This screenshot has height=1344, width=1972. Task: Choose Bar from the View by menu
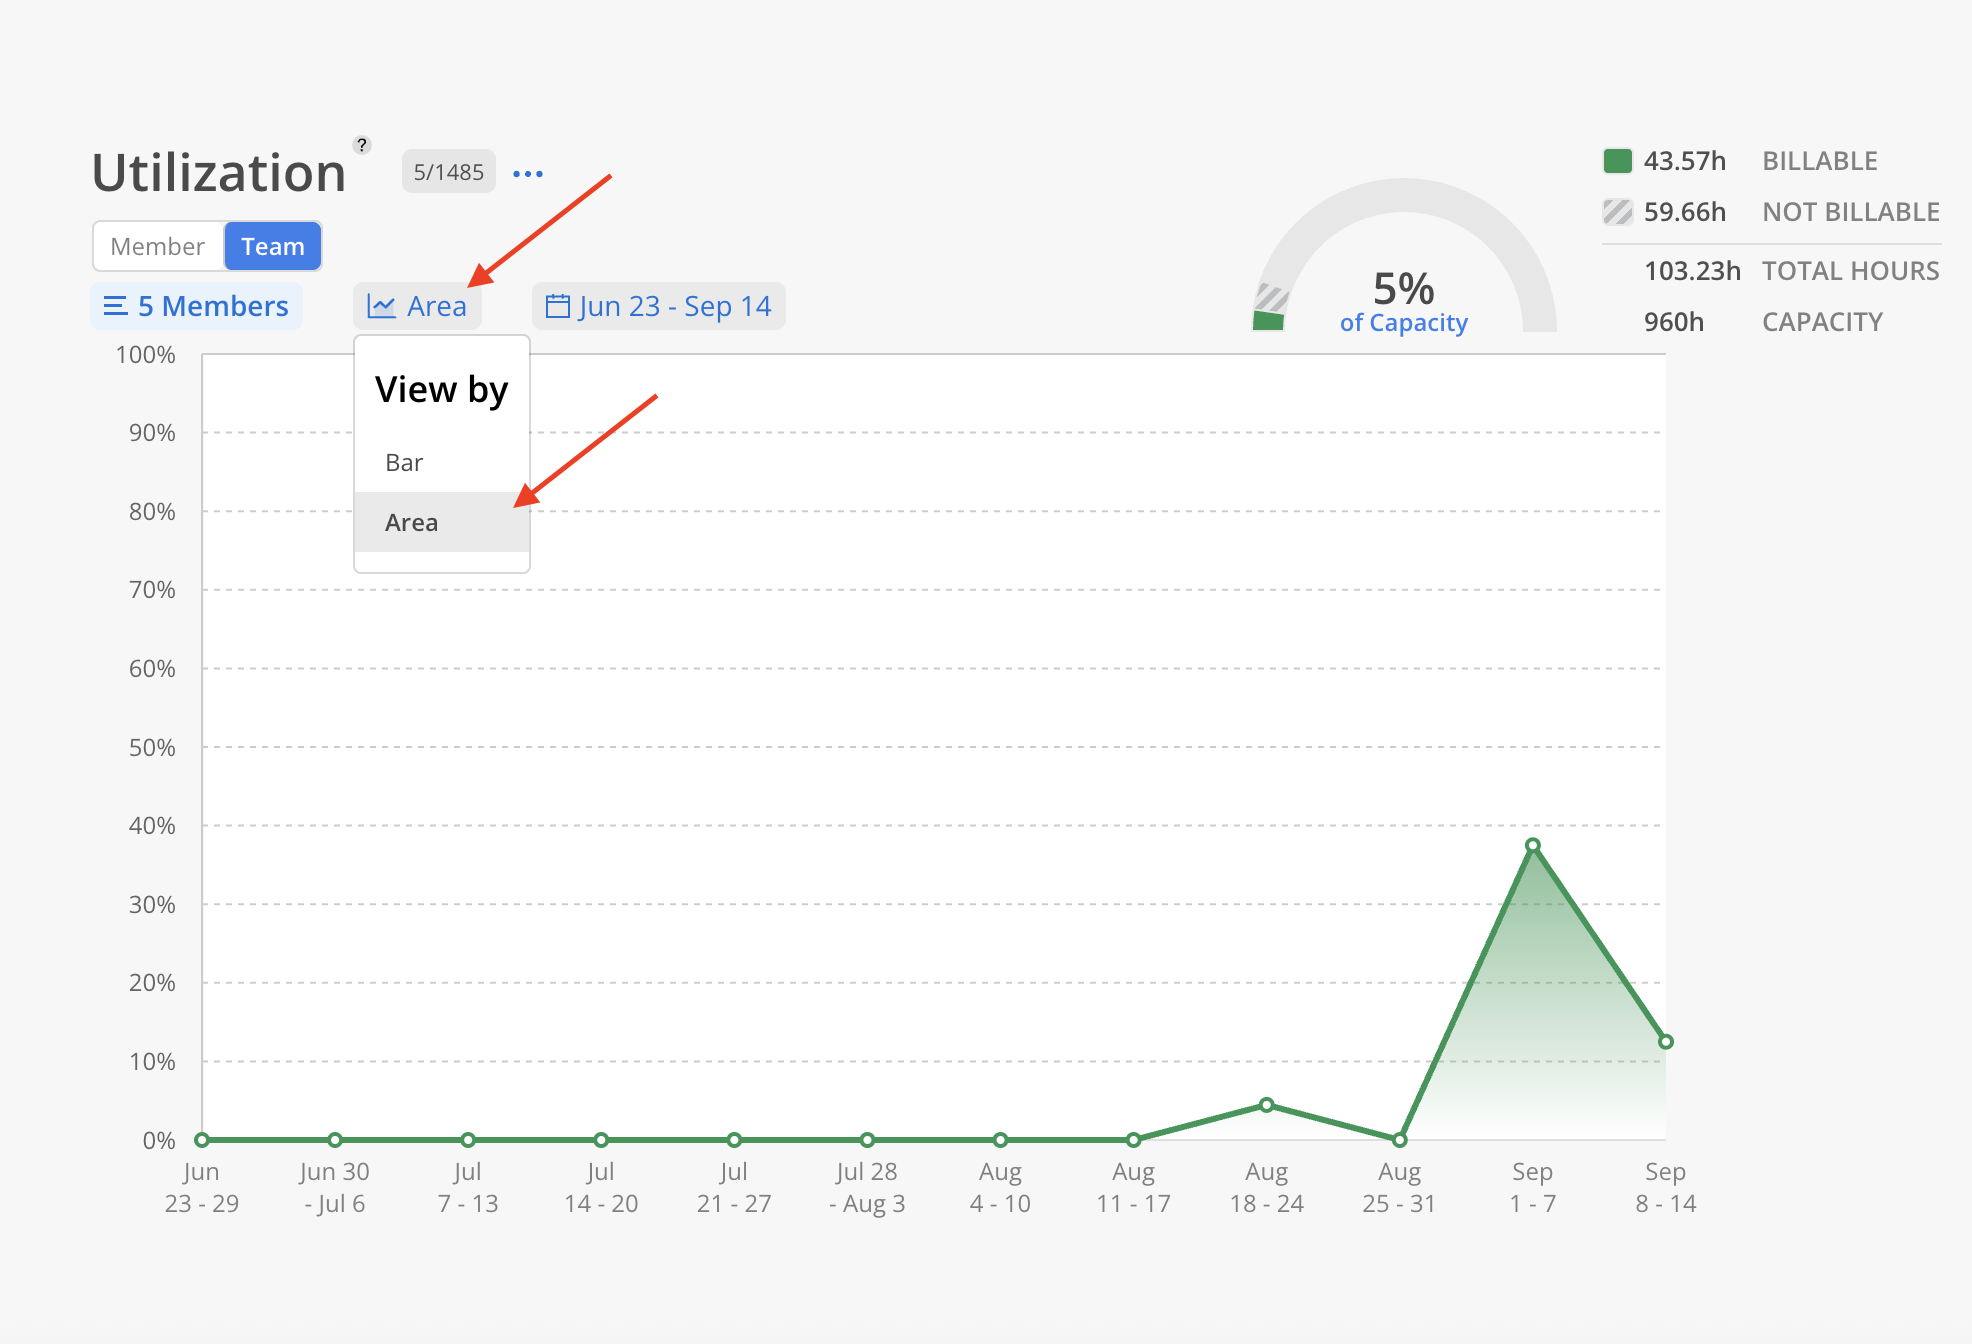pos(442,462)
